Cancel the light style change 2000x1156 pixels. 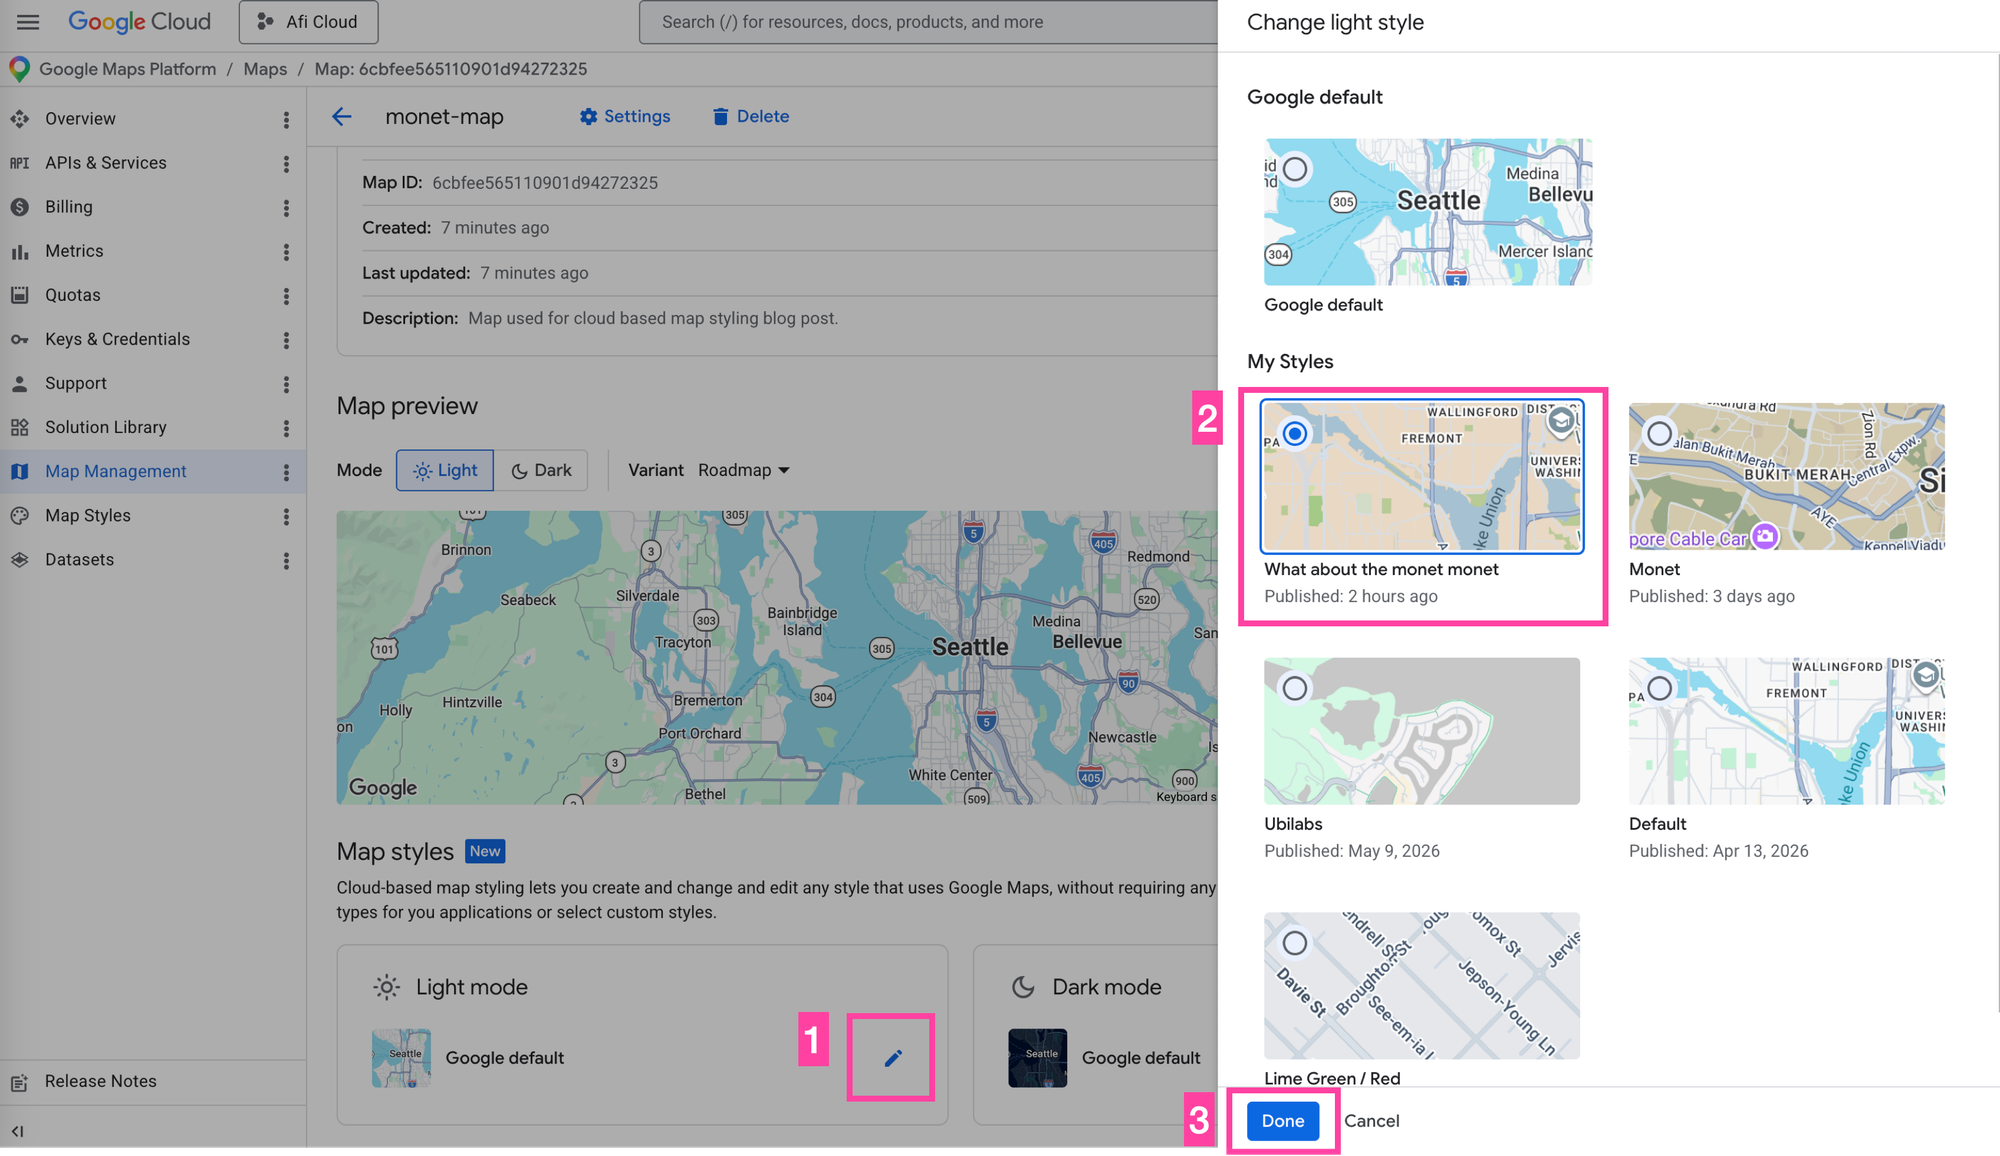1371,1121
